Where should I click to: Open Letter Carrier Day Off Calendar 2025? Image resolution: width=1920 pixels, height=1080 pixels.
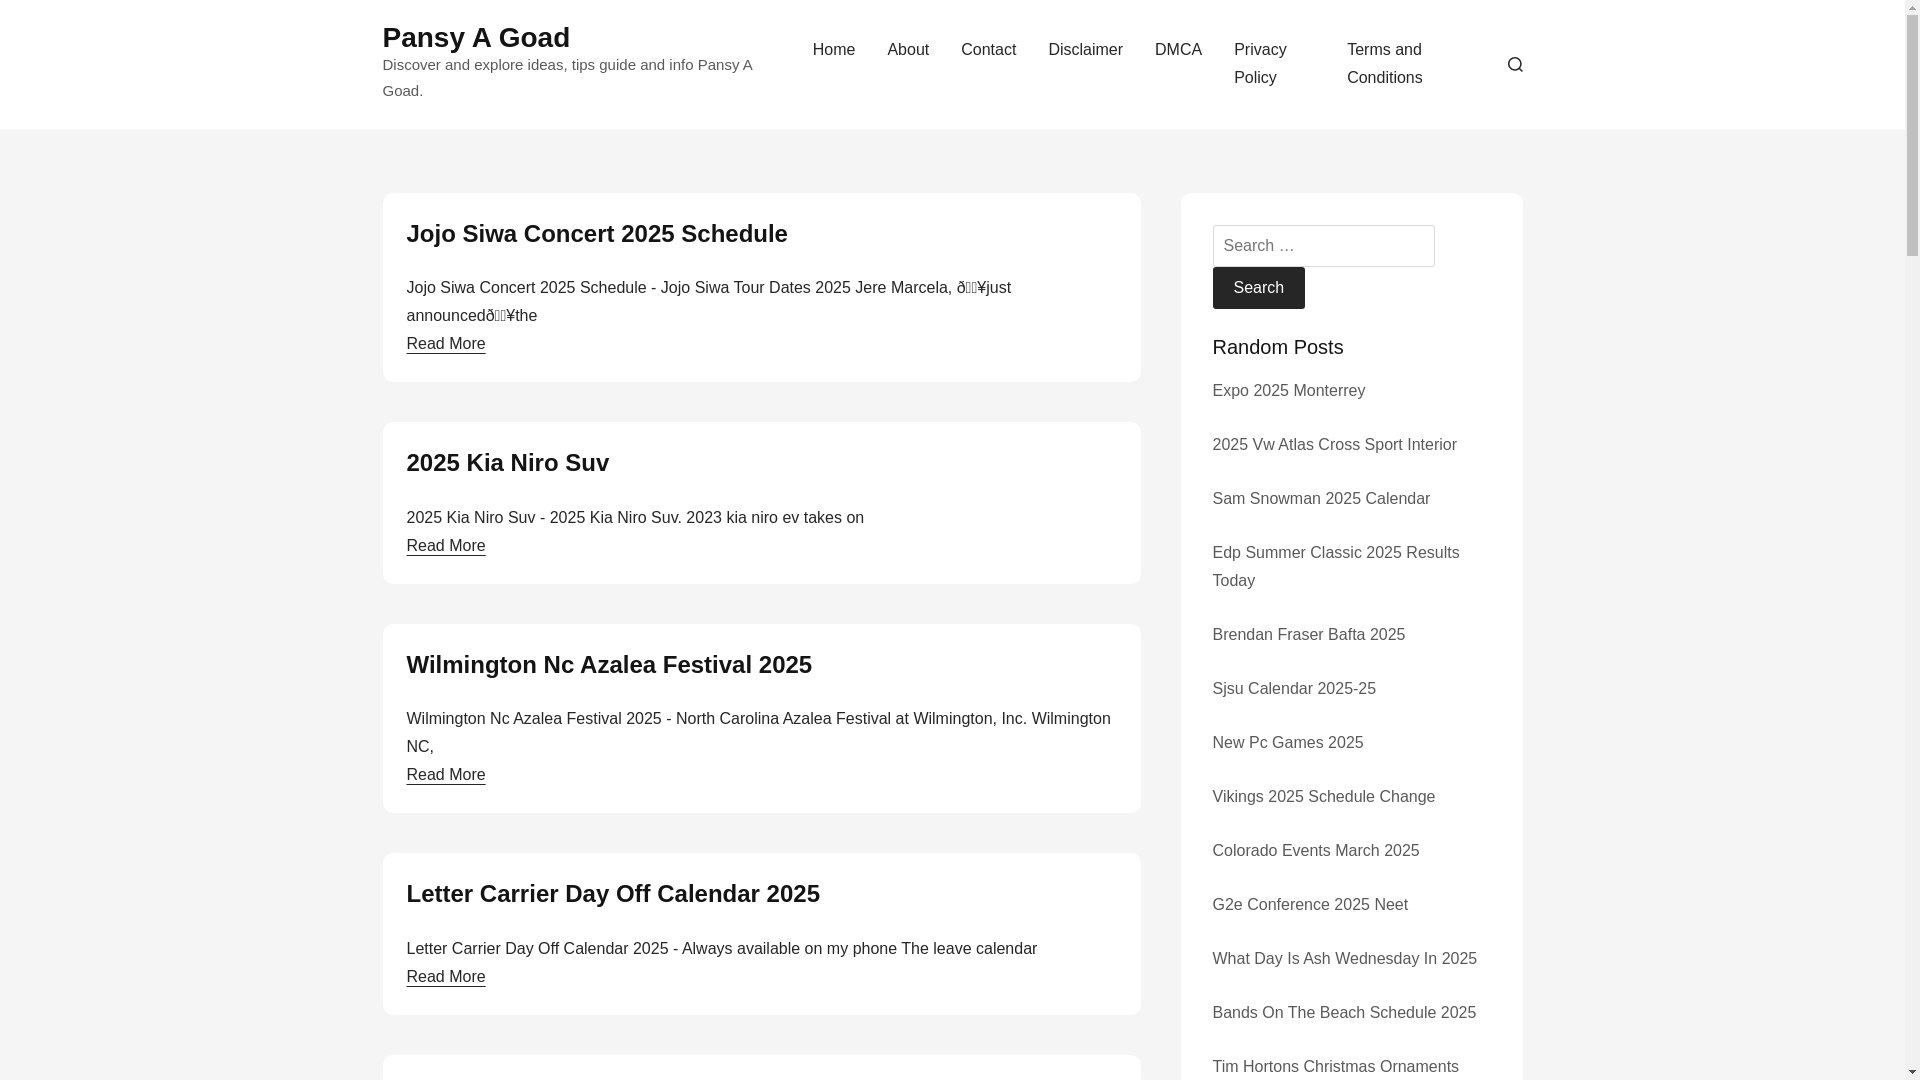[612, 894]
